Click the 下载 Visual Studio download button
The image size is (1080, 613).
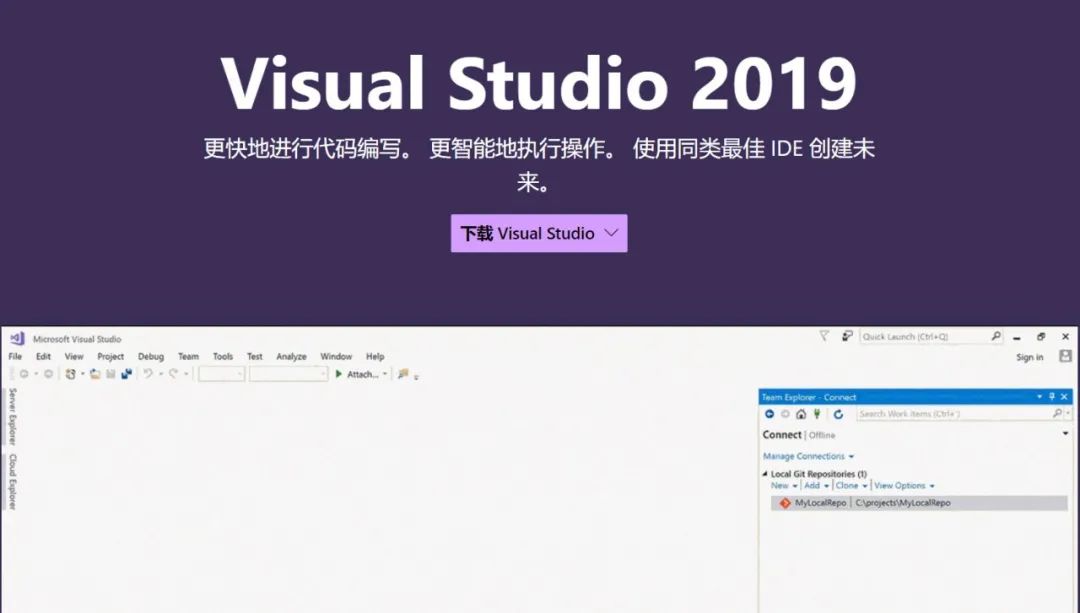(x=539, y=233)
